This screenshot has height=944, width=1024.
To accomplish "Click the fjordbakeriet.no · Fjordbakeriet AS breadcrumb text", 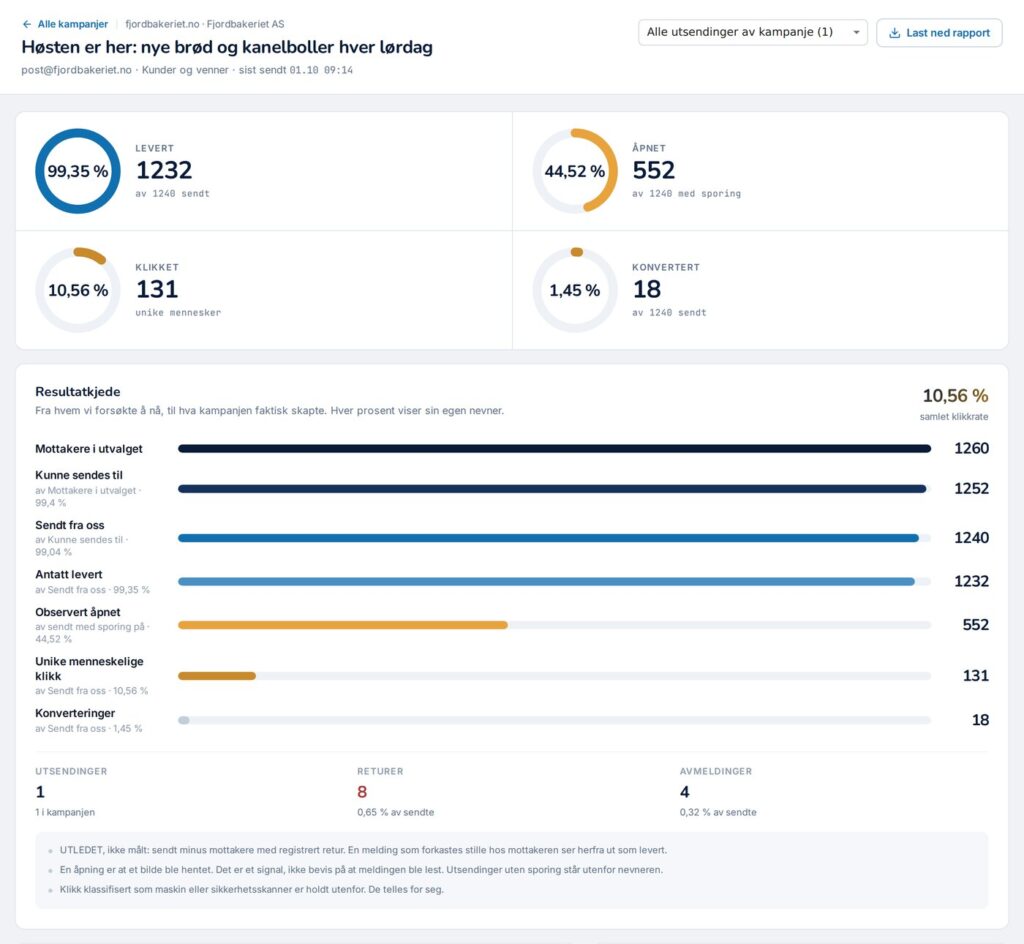I will [204, 24].
